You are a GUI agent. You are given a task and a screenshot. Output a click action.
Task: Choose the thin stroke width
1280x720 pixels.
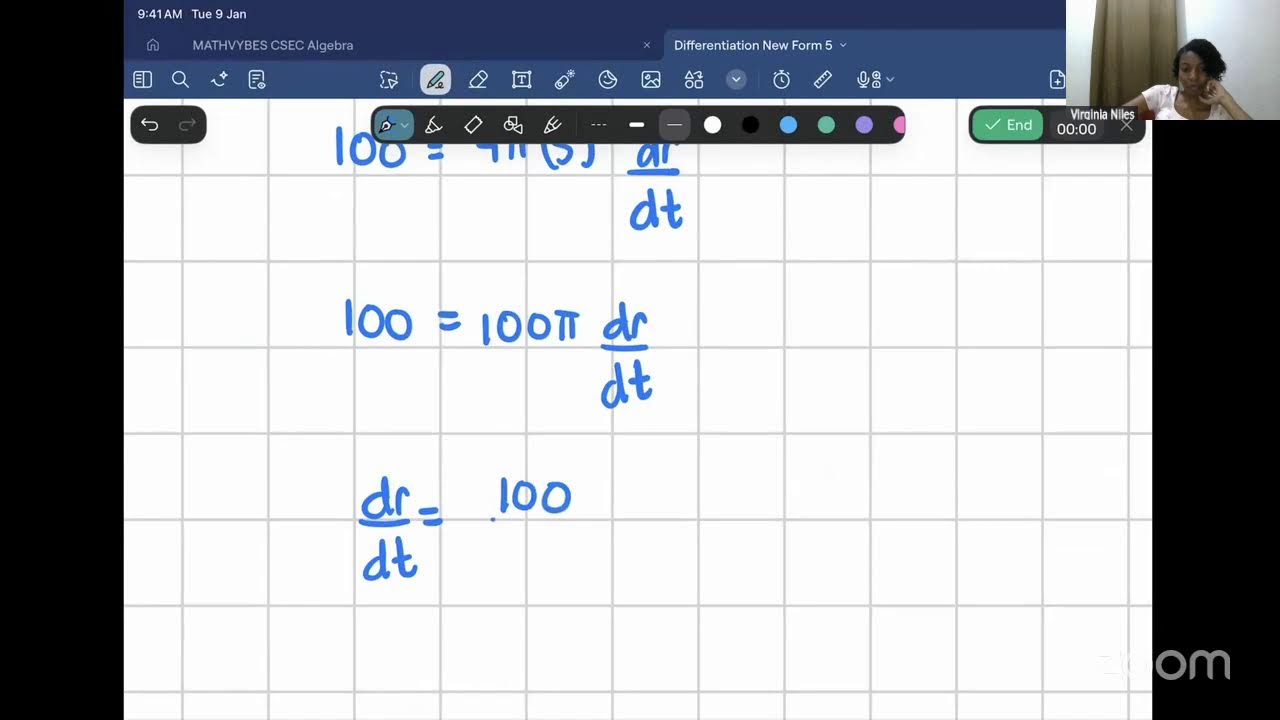[x=674, y=125]
